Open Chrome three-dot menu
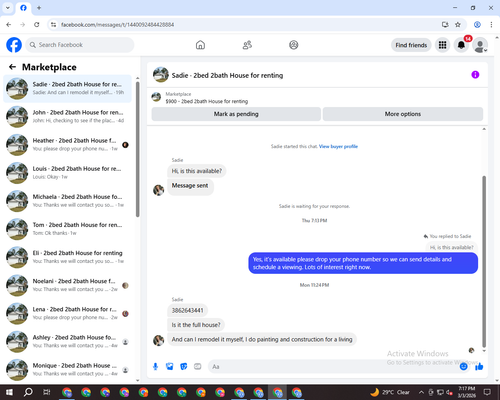Screen dimensions: 500x400 point(491,24)
